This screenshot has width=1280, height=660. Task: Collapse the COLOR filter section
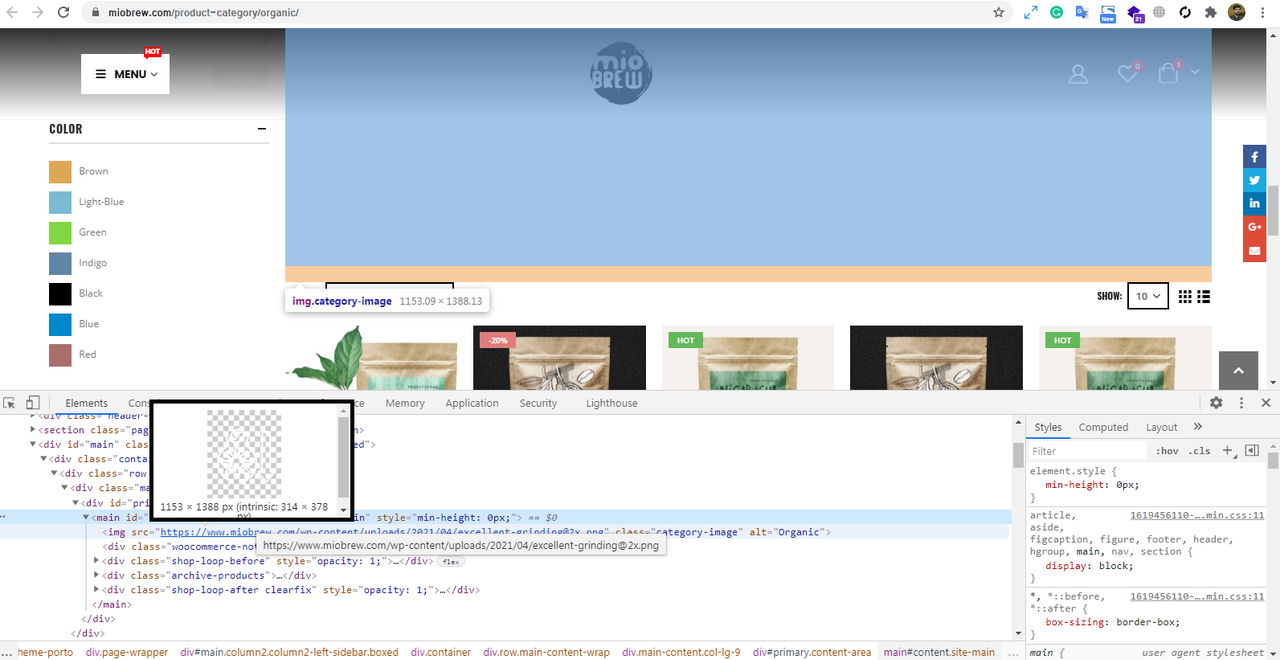262,129
